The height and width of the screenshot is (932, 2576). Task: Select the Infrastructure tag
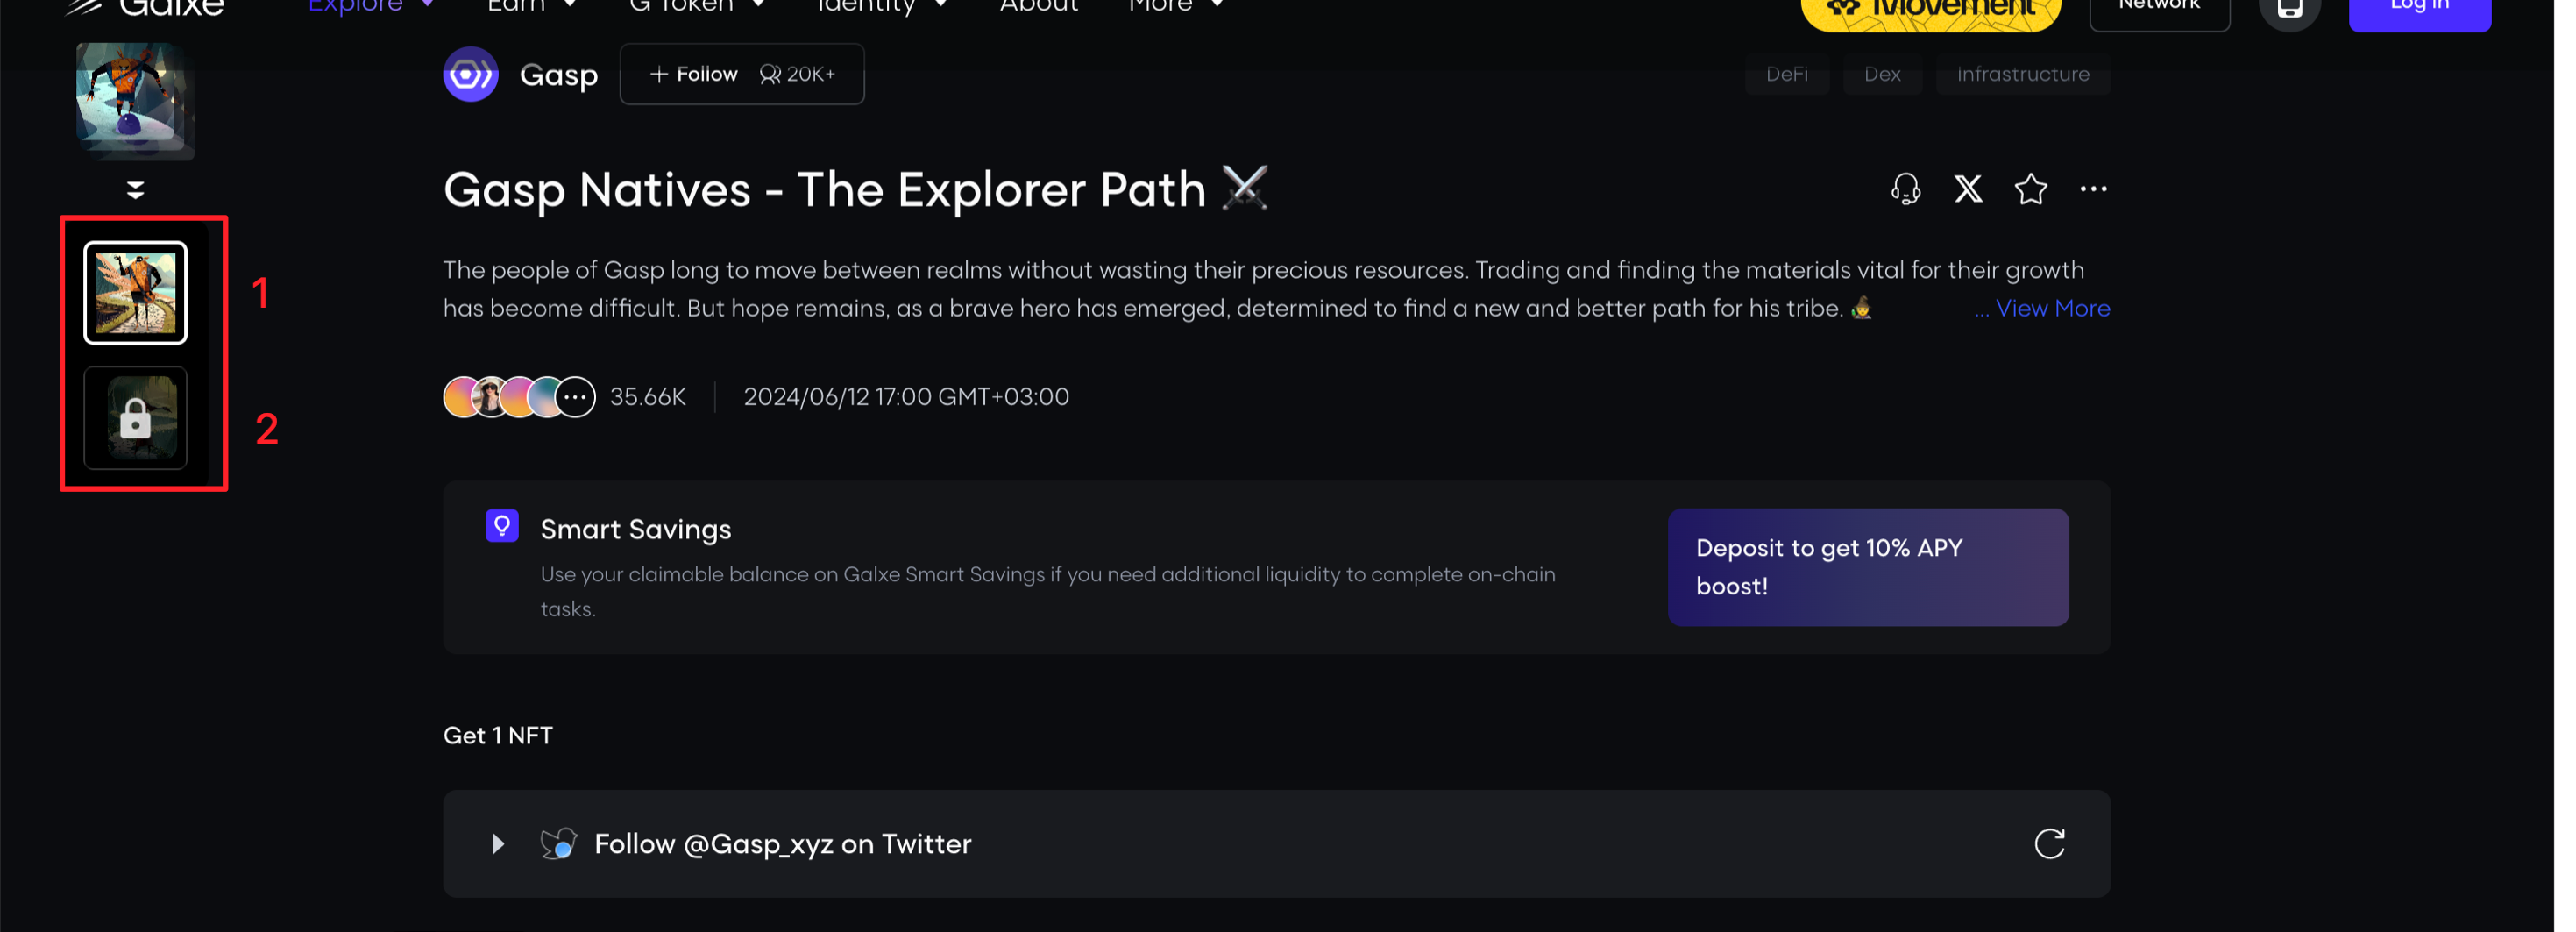click(x=2024, y=74)
